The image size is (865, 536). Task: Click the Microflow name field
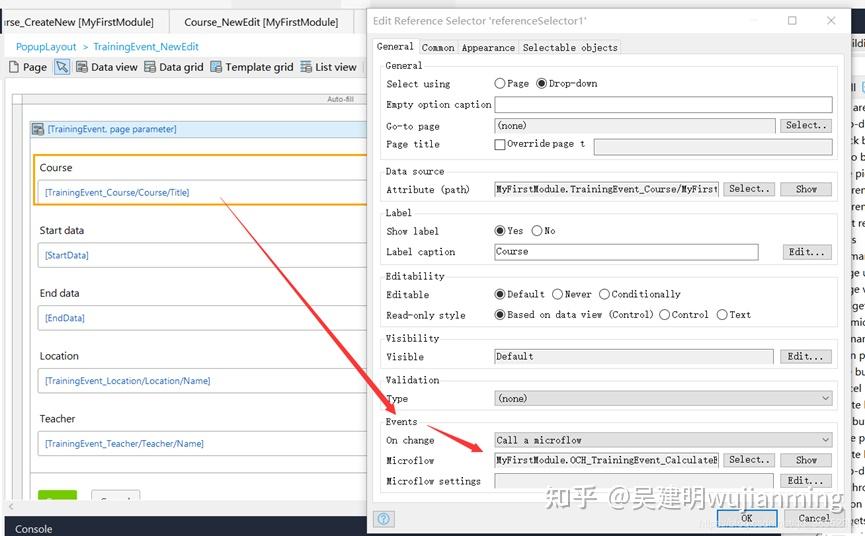click(x=606, y=460)
